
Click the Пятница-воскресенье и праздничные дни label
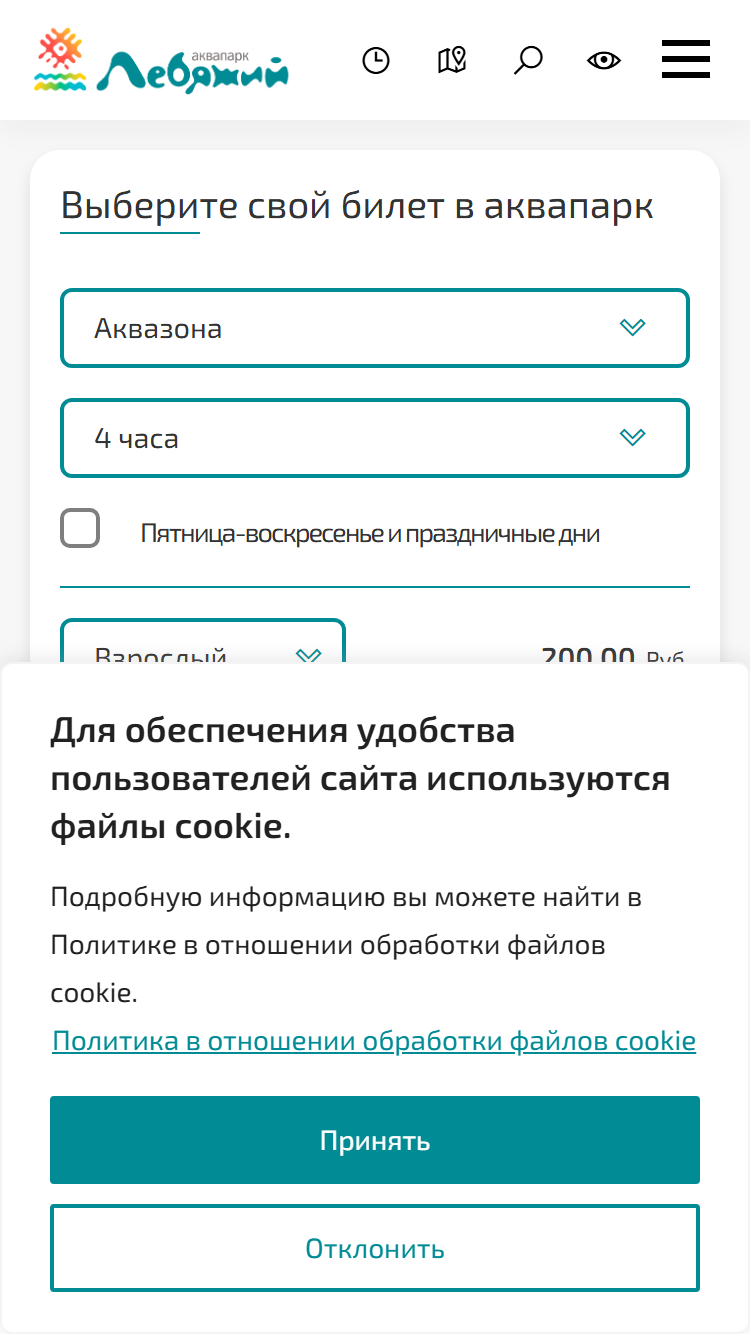(x=370, y=534)
